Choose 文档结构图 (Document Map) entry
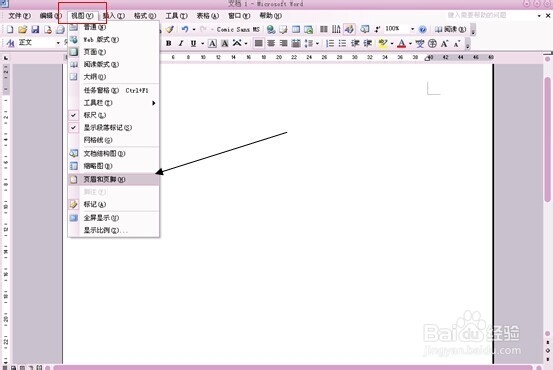Viewport: 553px width, 370px height. (x=114, y=153)
